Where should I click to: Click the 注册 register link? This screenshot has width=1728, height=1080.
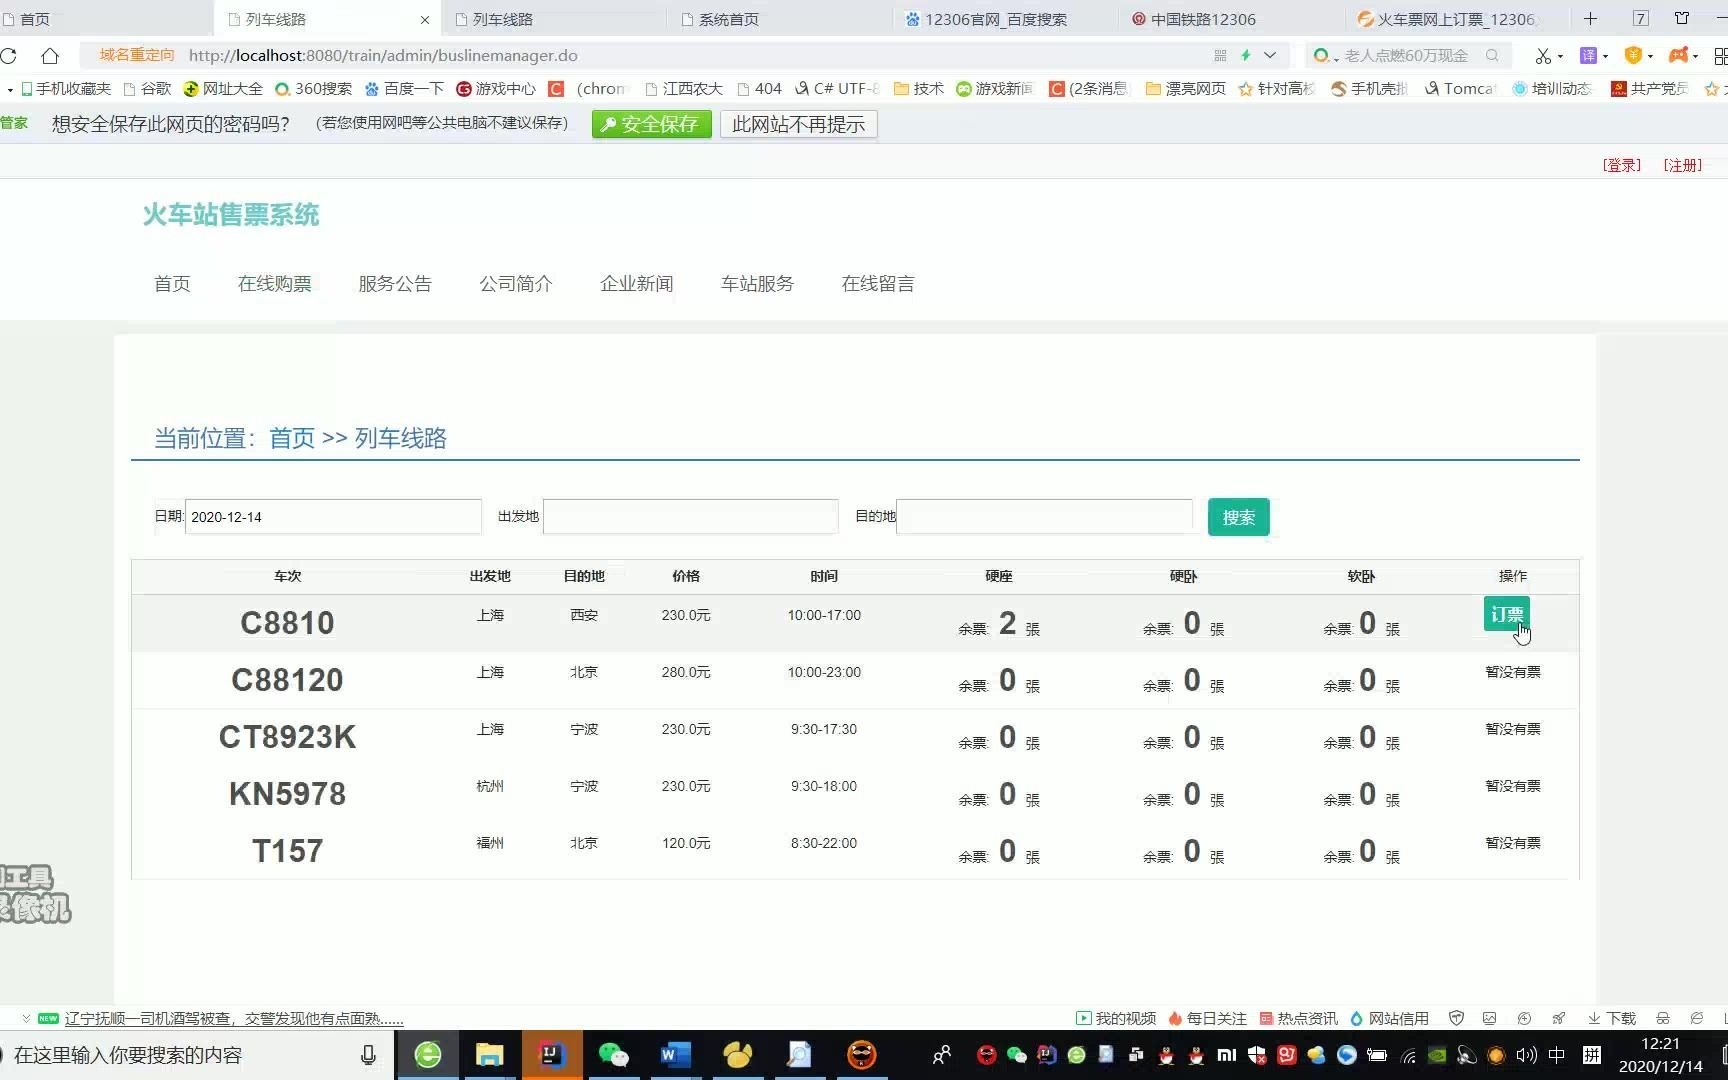[1683, 165]
